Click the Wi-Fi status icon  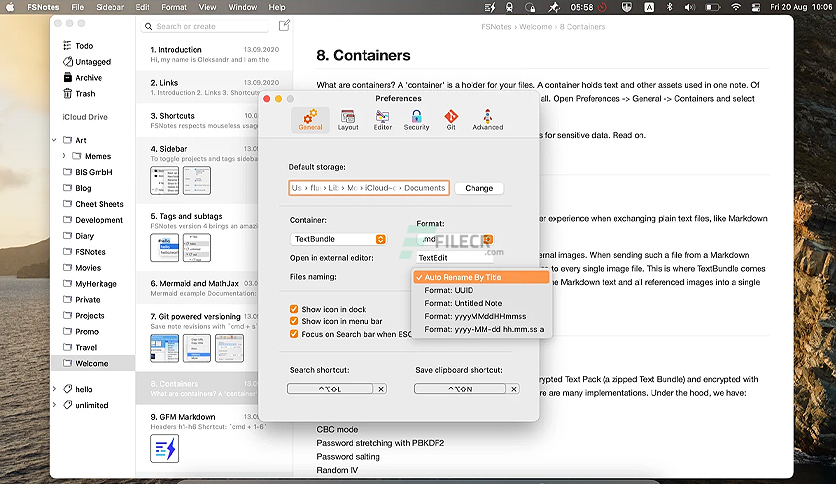(x=736, y=7)
